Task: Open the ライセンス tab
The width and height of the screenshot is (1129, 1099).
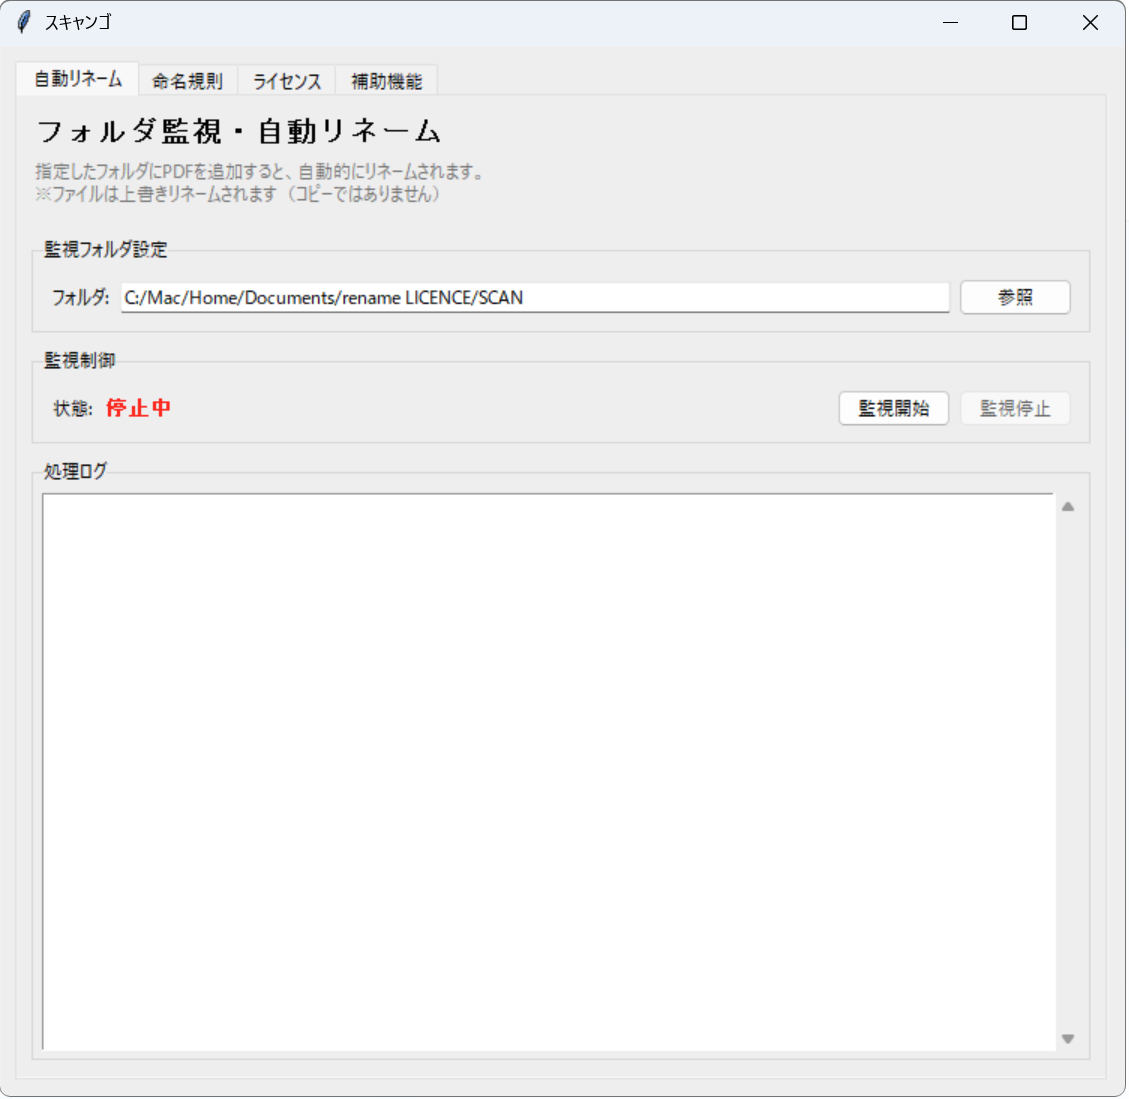Action: point(286,81)
